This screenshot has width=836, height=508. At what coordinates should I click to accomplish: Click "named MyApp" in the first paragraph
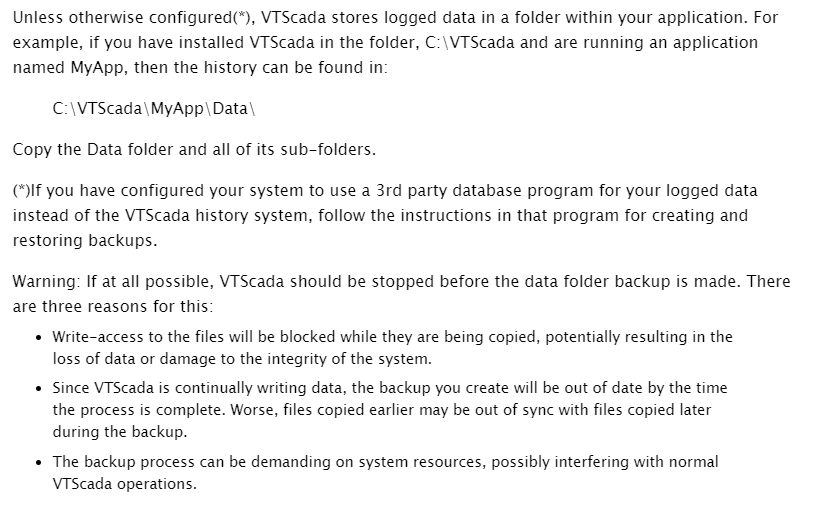tap(57, 66)
